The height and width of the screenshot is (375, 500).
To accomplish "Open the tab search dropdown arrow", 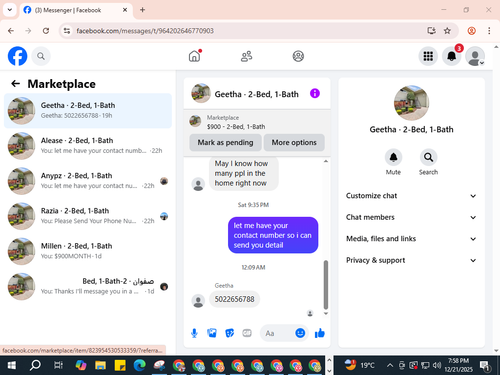I will click(10, 10).
